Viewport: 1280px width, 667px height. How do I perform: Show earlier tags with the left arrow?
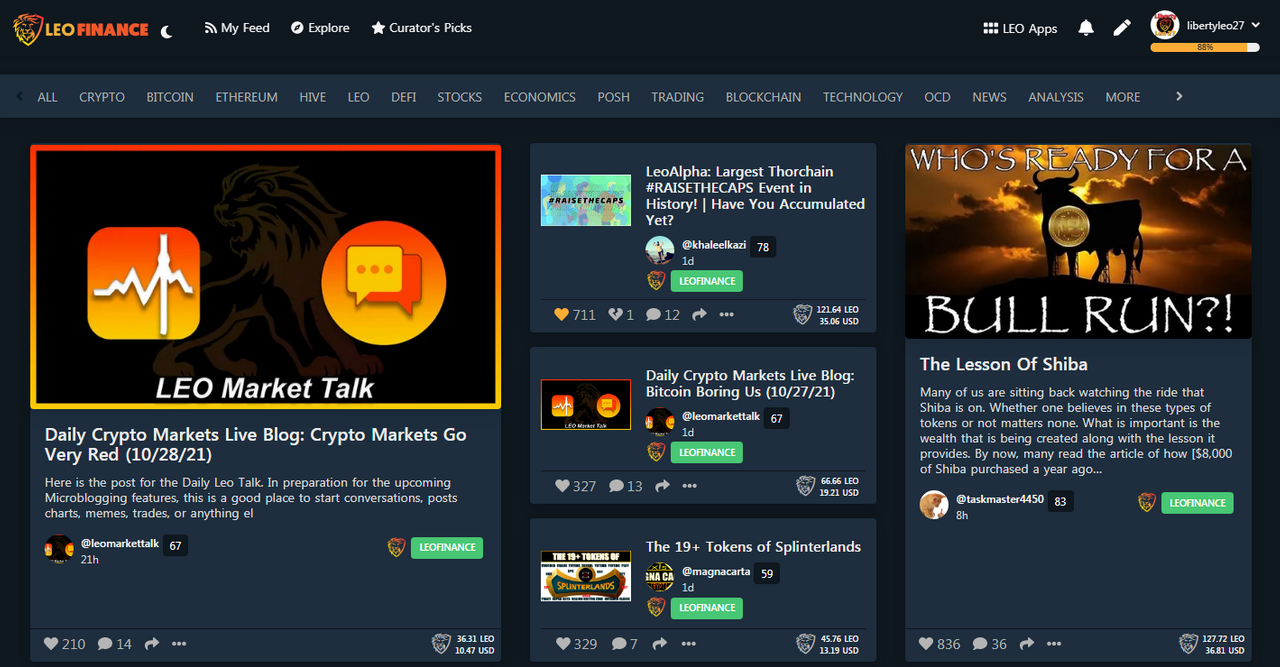(19, 96)
